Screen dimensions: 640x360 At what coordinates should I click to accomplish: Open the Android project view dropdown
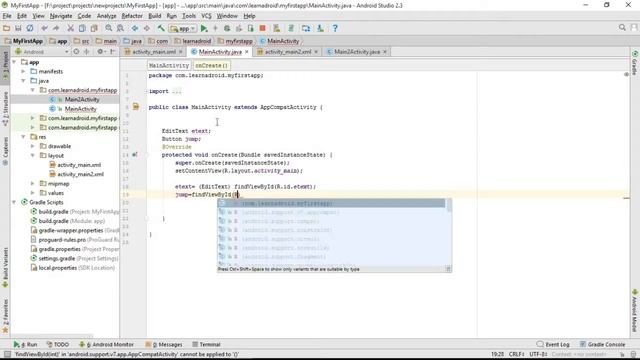[x=41, y=52]
